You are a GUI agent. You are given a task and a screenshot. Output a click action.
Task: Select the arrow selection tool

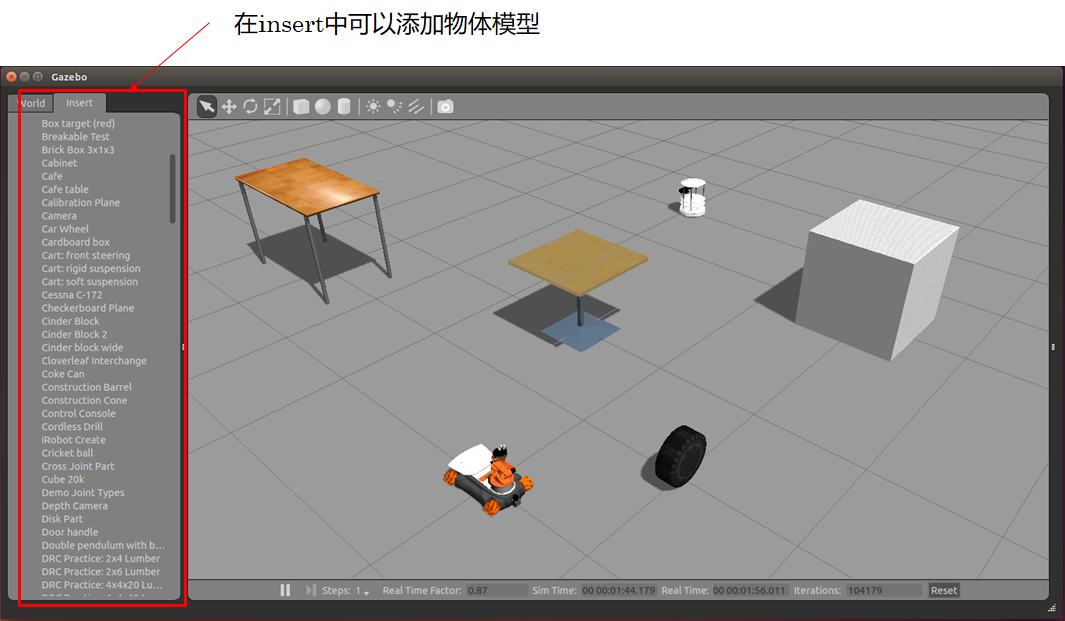[x=206, y=106]
